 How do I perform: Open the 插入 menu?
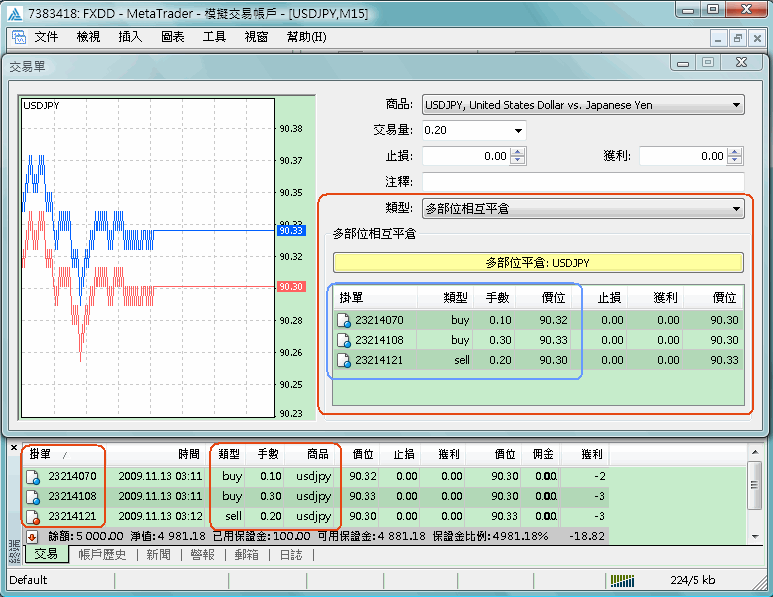130,37
